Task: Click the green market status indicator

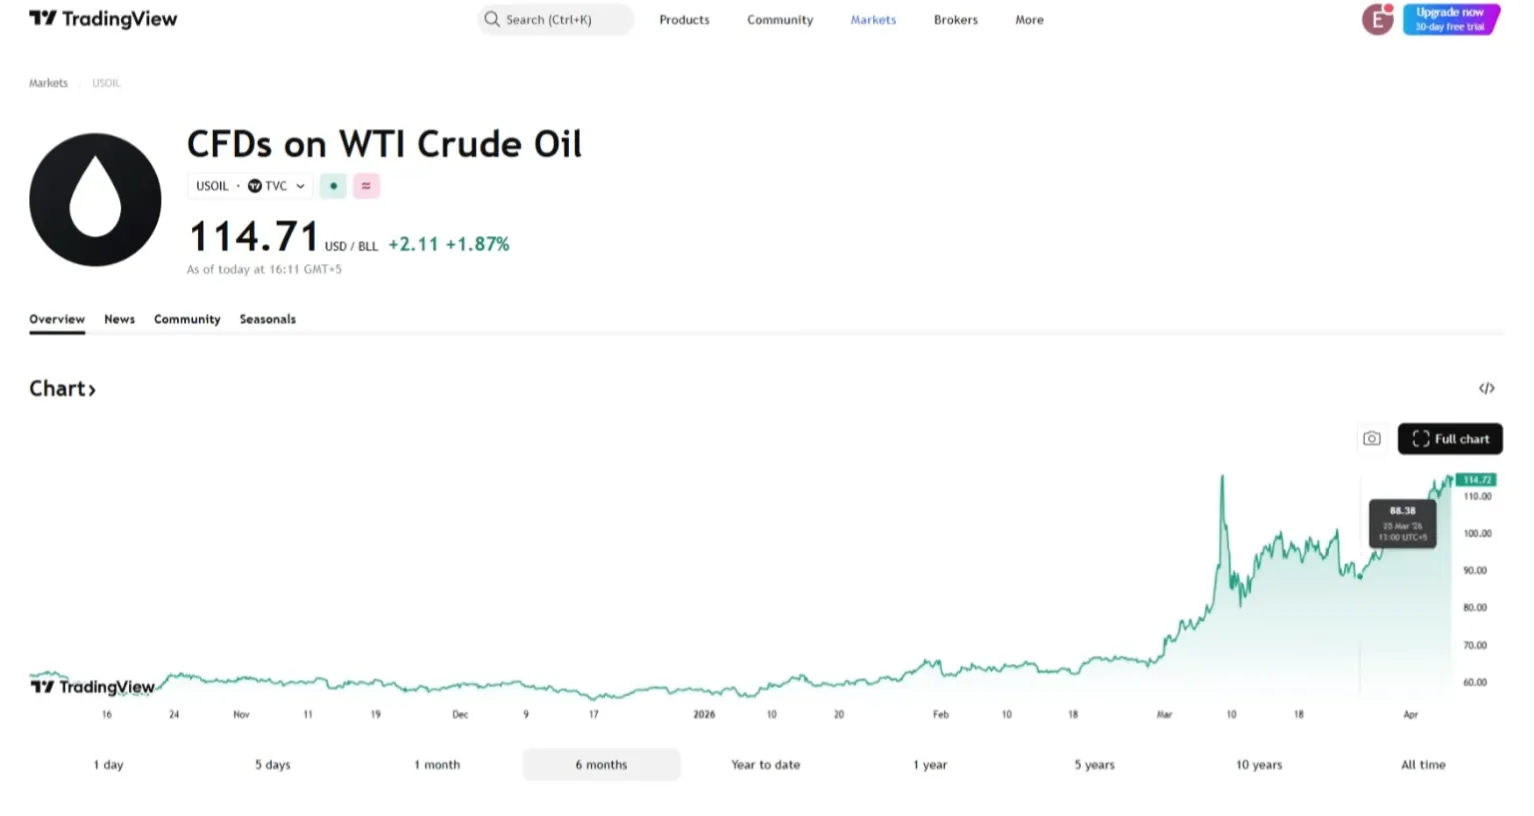Action: pyautogui.click(x=333, y=186)
